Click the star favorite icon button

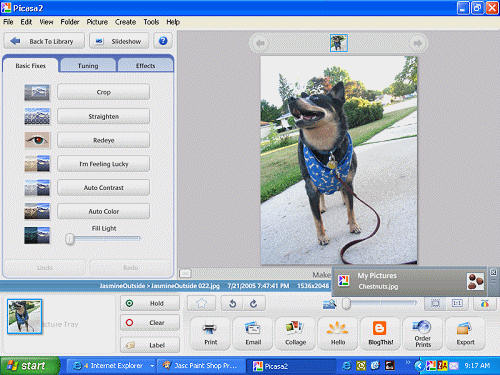pos(201,303)
